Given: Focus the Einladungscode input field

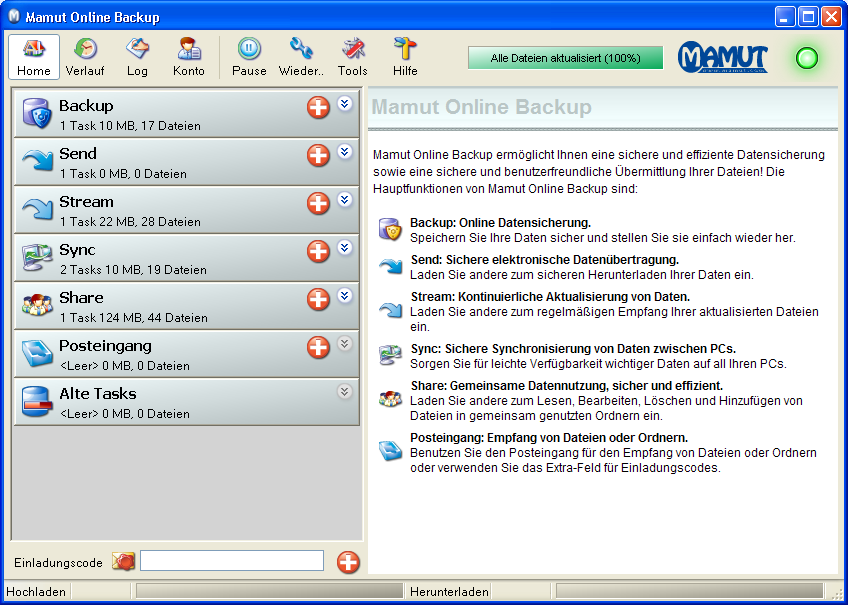Looking at the screenshot, I should coord(232,561).
